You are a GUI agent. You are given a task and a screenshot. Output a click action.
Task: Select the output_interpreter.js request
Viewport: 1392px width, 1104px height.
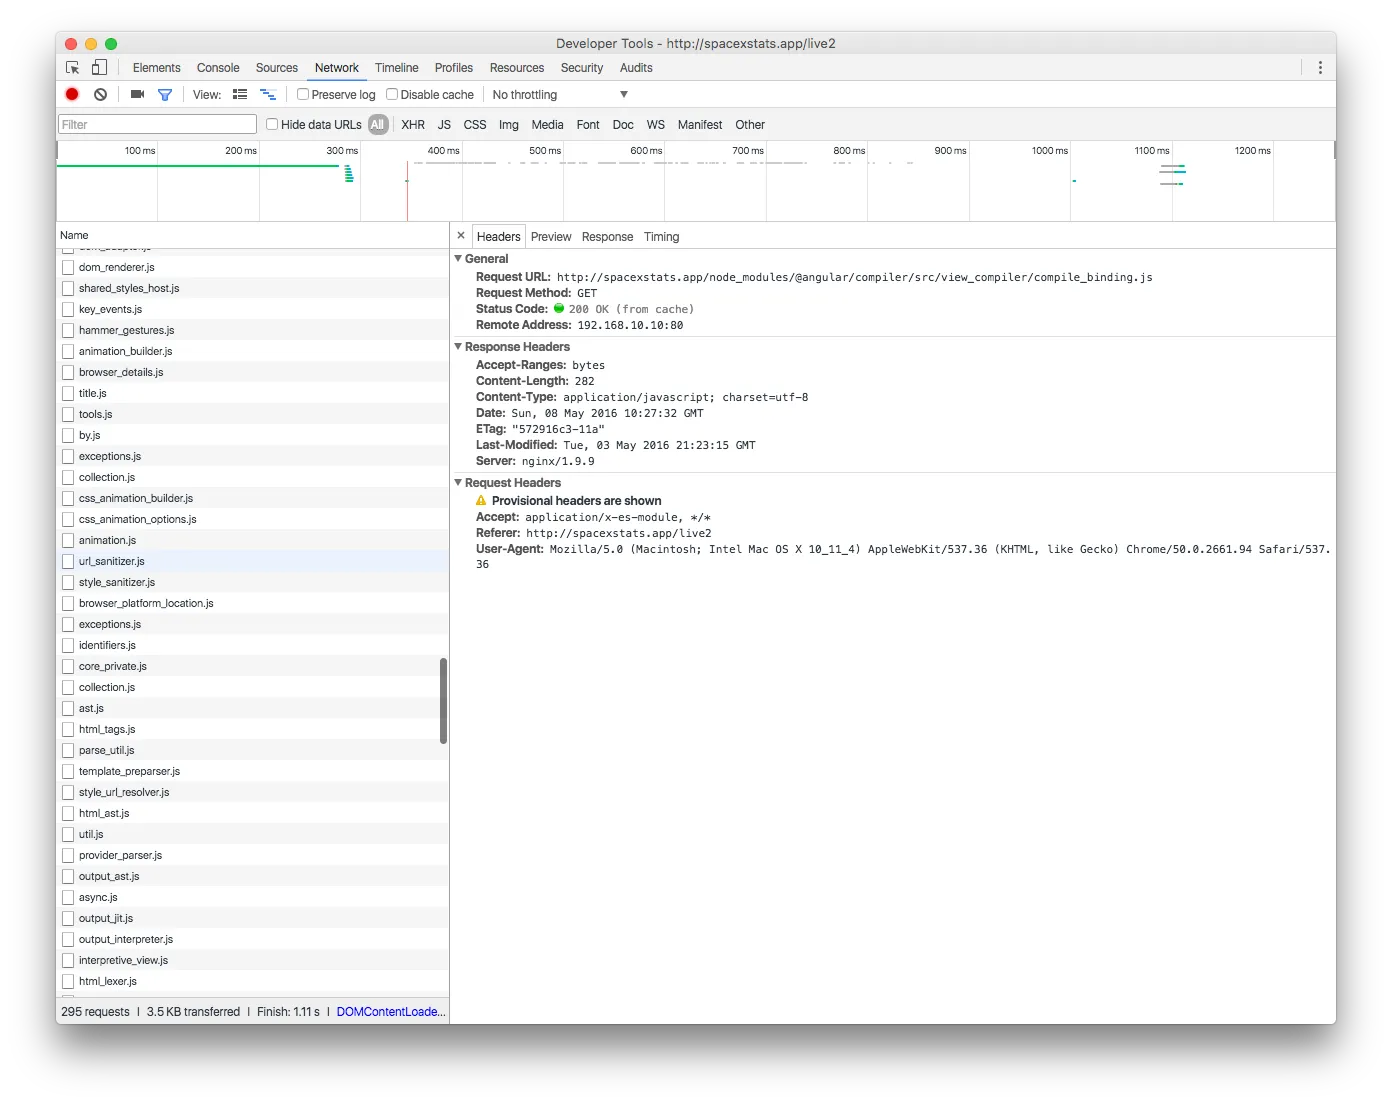252,939
